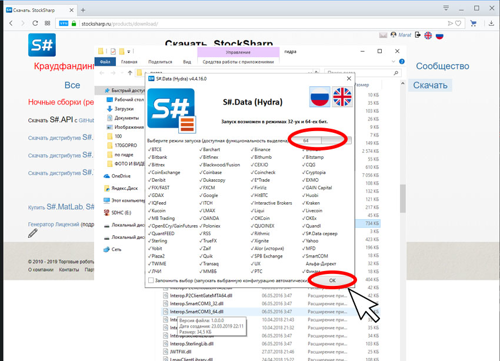The height and width of the screenshot is (361, 500).
Task: Click the Explorer search field
Action: coord(362,73)
